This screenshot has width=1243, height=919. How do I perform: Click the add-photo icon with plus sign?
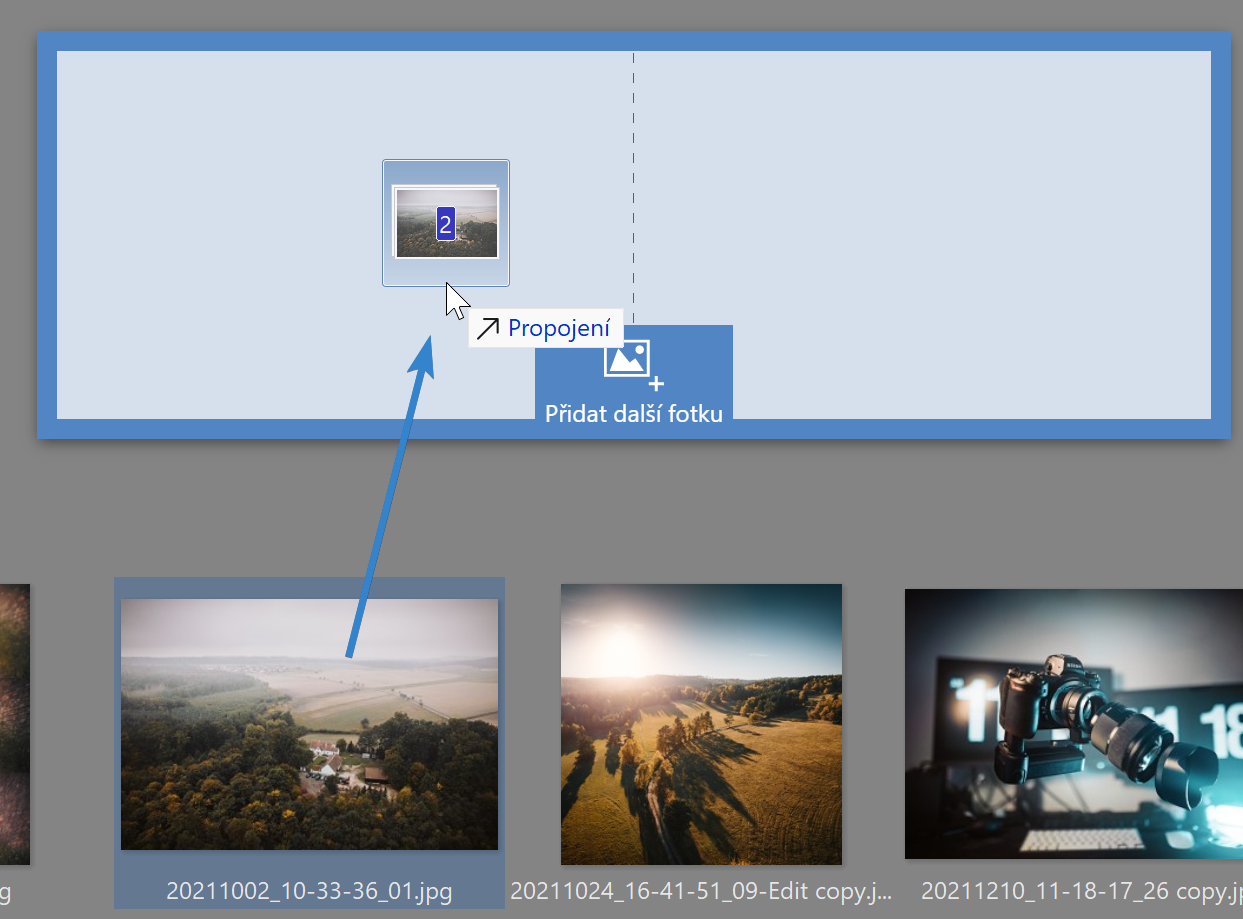(634, 363)
